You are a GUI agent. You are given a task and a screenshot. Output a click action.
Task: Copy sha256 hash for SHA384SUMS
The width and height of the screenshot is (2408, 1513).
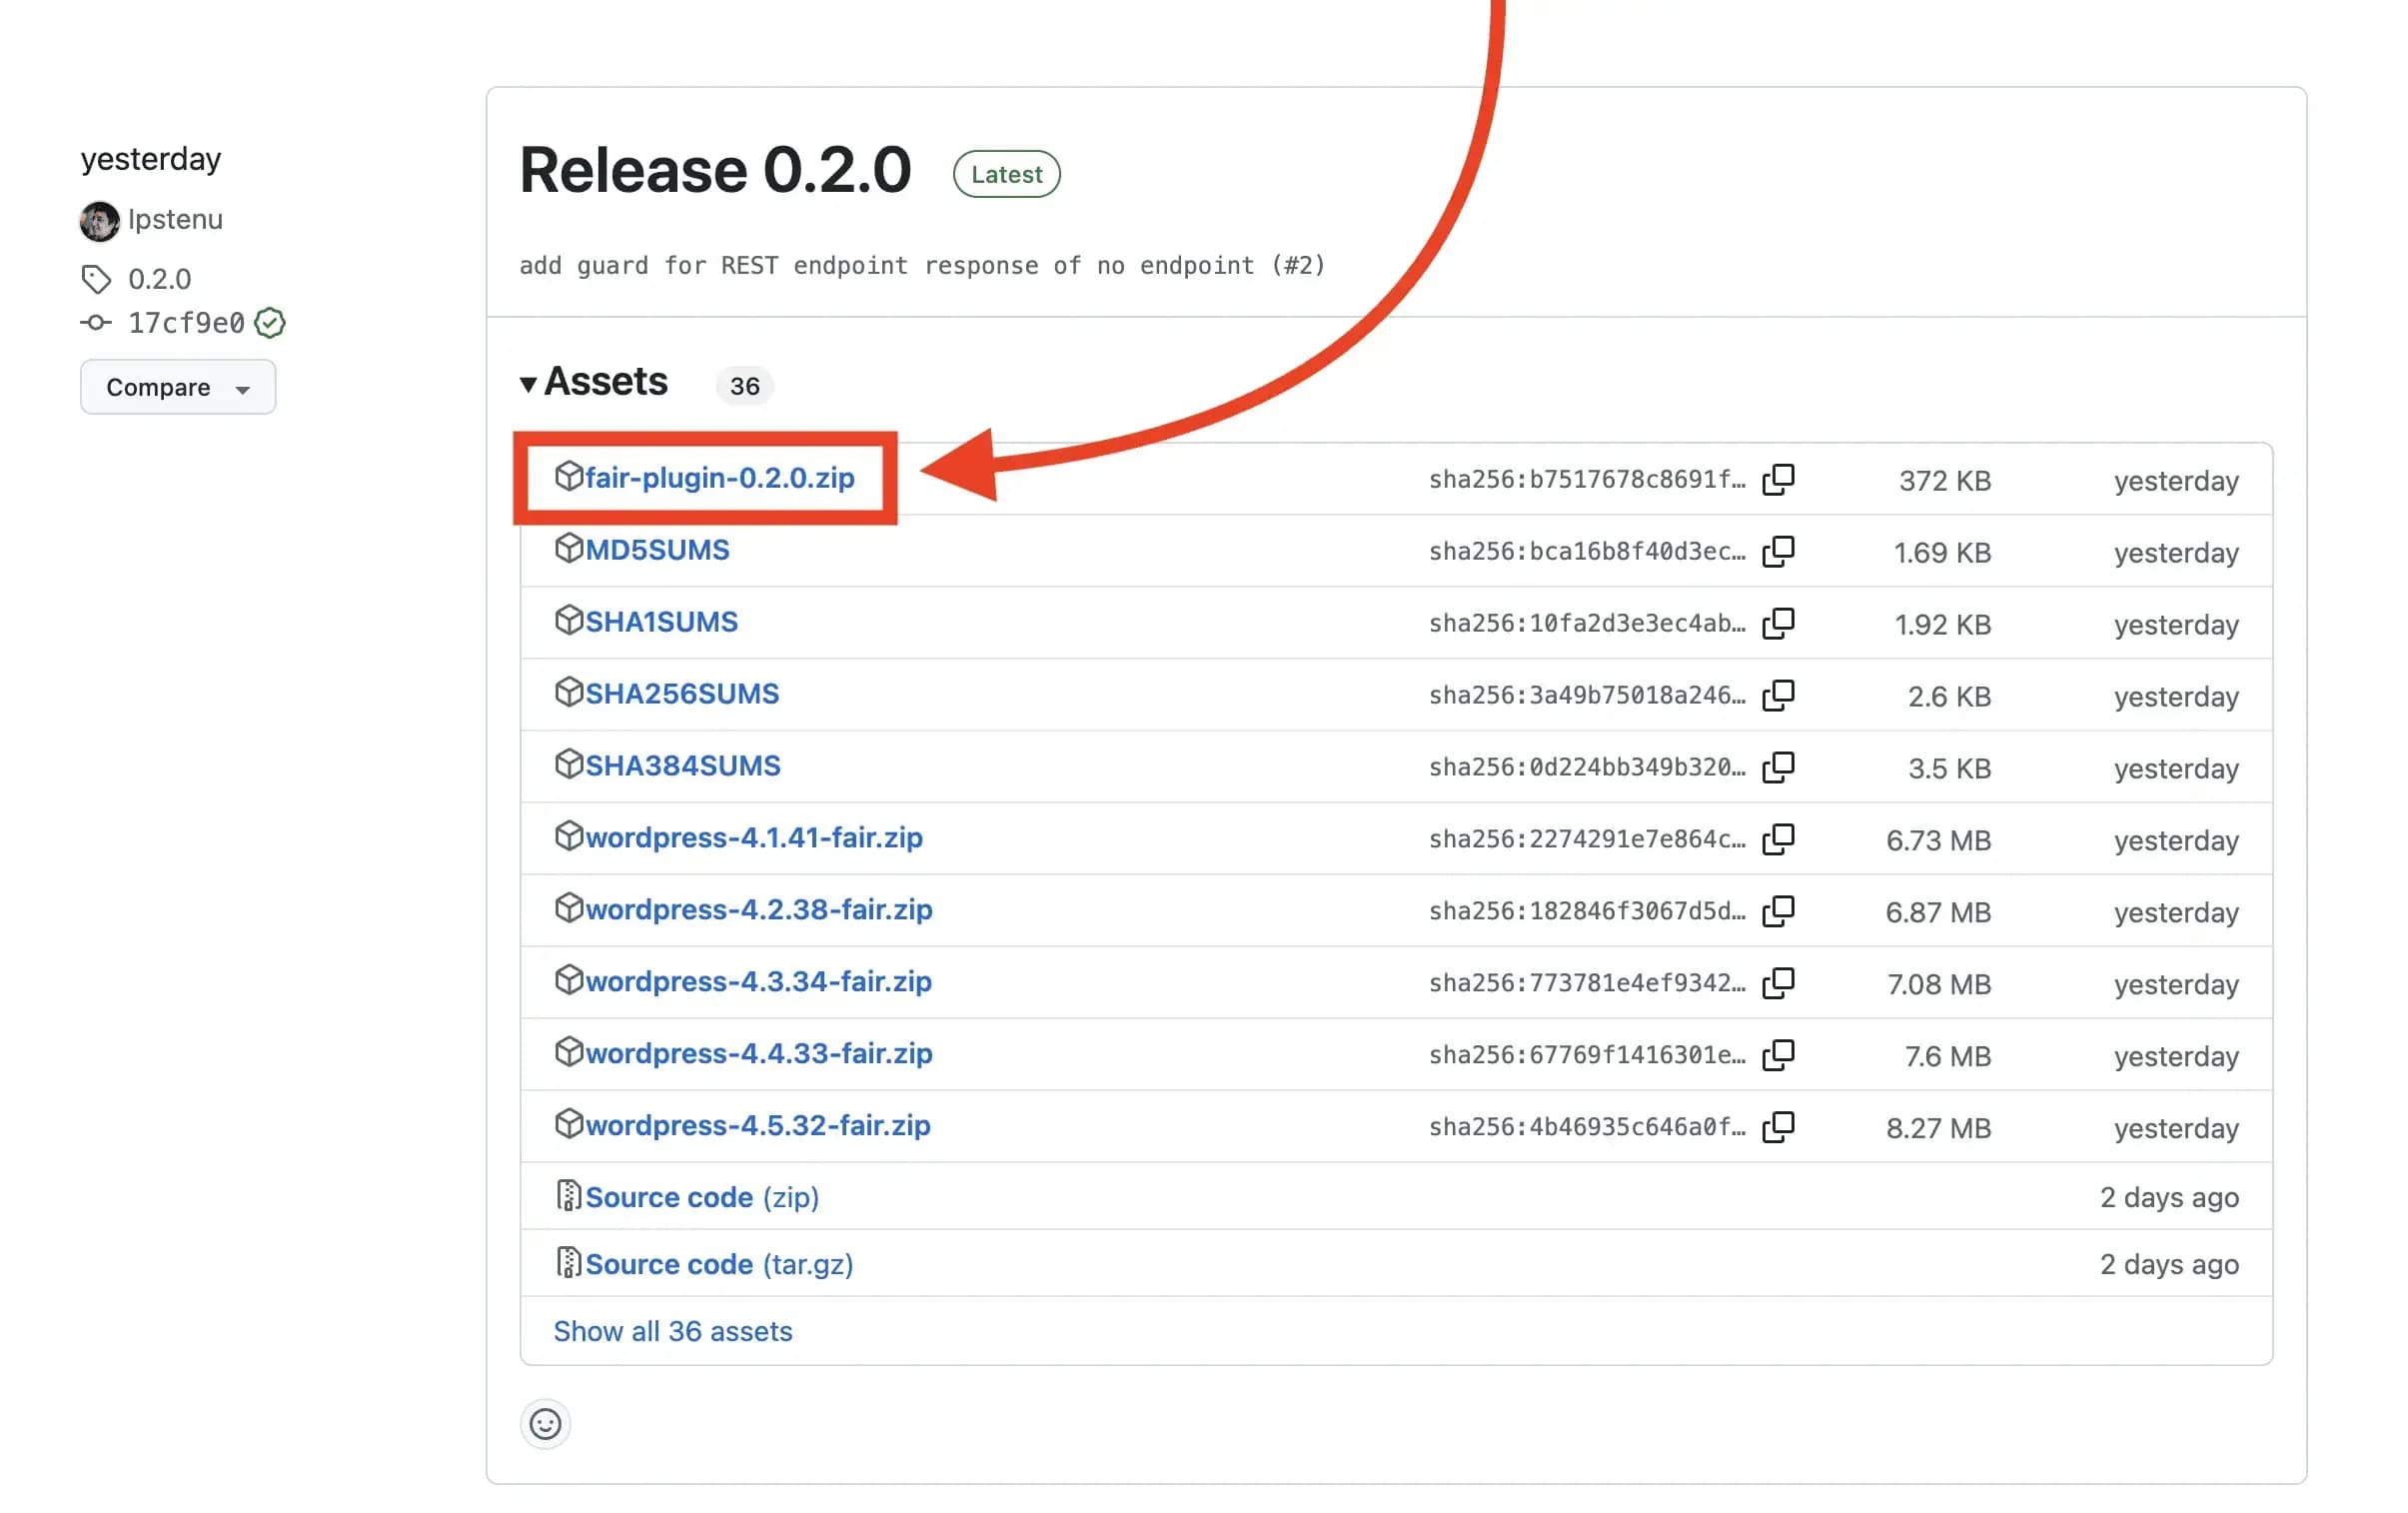1778,767
